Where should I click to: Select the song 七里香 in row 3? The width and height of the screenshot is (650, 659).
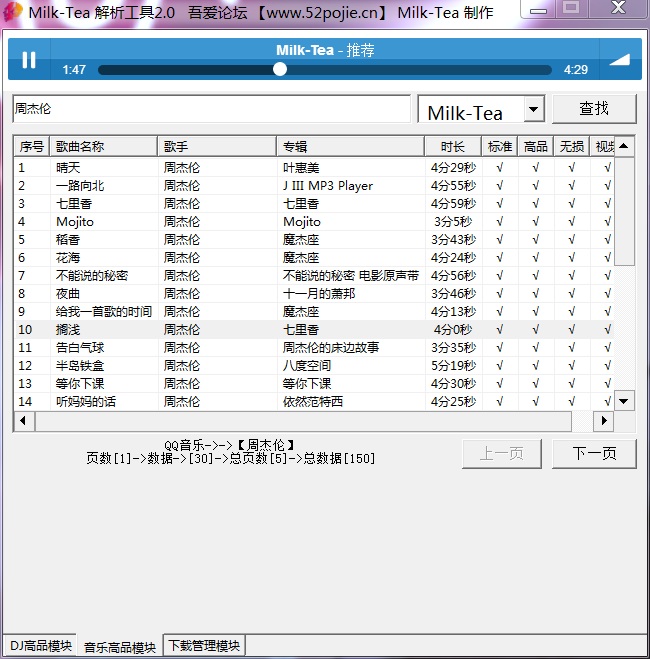click(x=74, y=204)
